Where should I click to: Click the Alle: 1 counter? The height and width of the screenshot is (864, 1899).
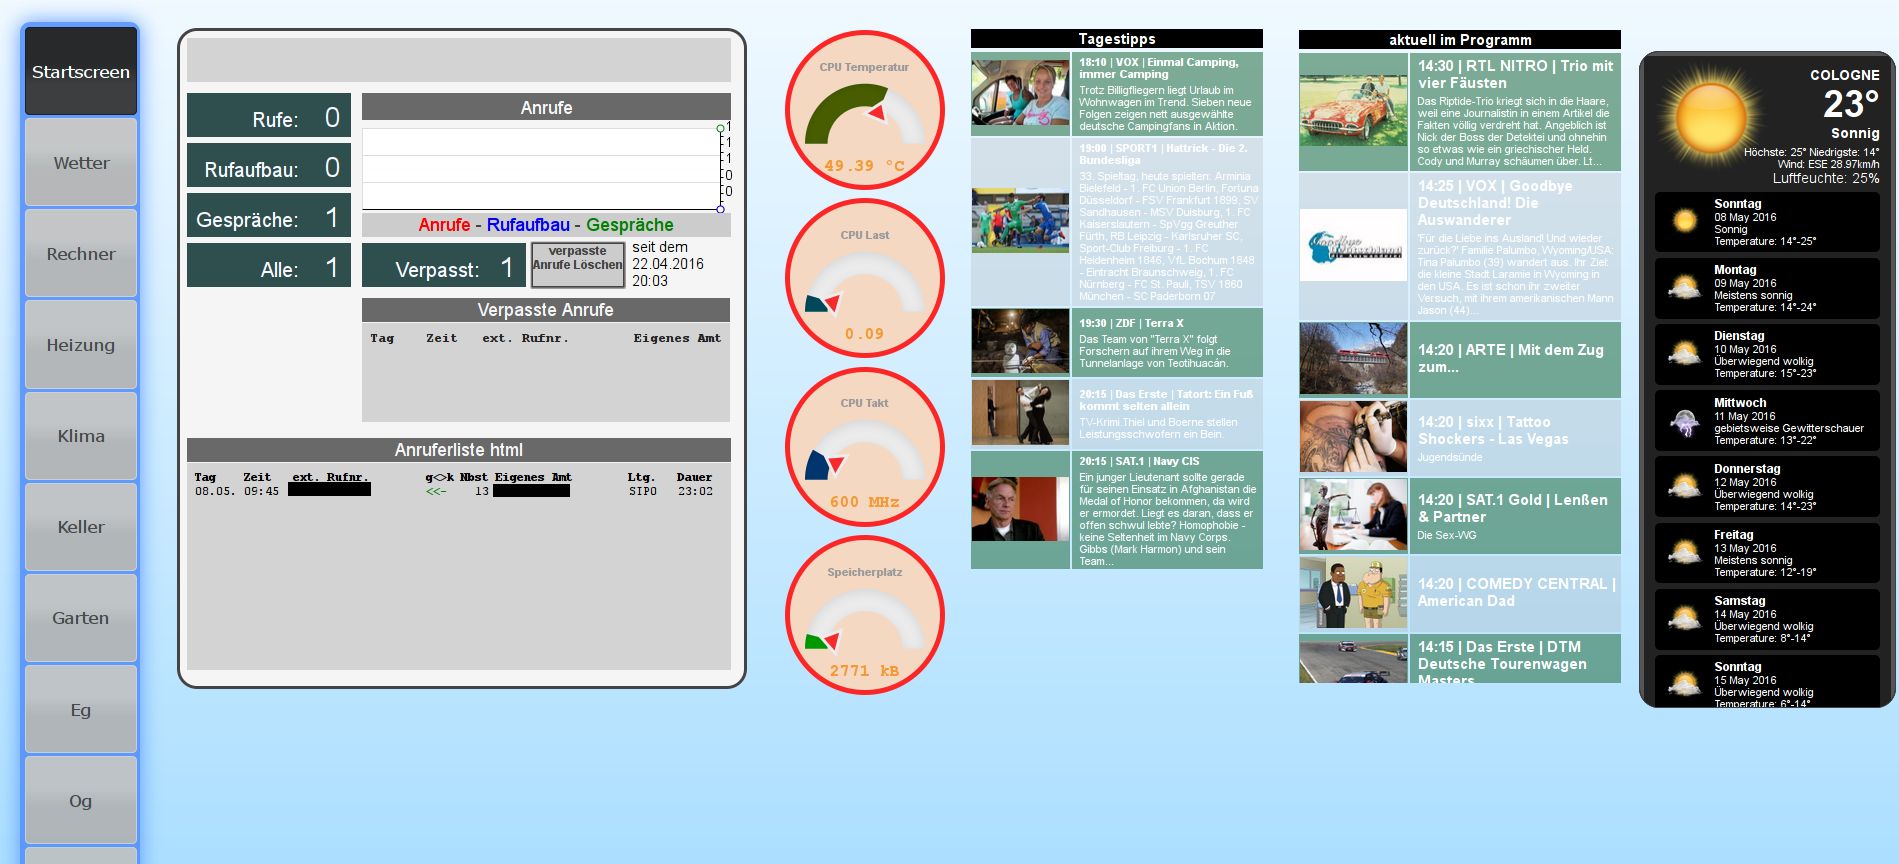[269, 265]
